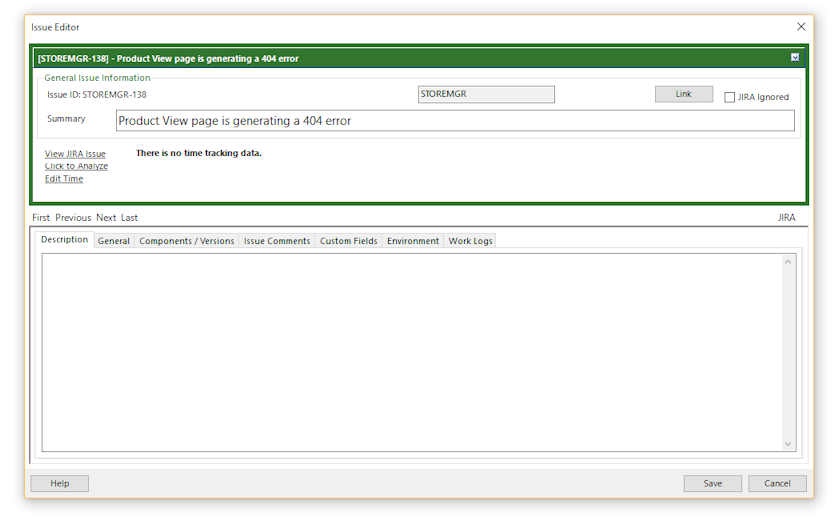This screenshot has height=517, width=835.
Task: Jump to the Last issue
Action: click(129, 218)
